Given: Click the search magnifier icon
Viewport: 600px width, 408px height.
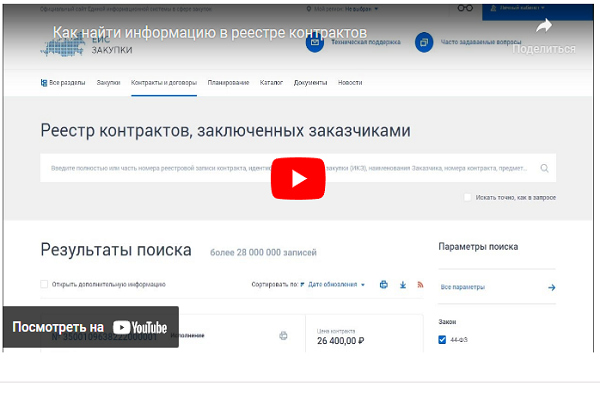Looking at the screenshot, I should [x=545, y=169].
